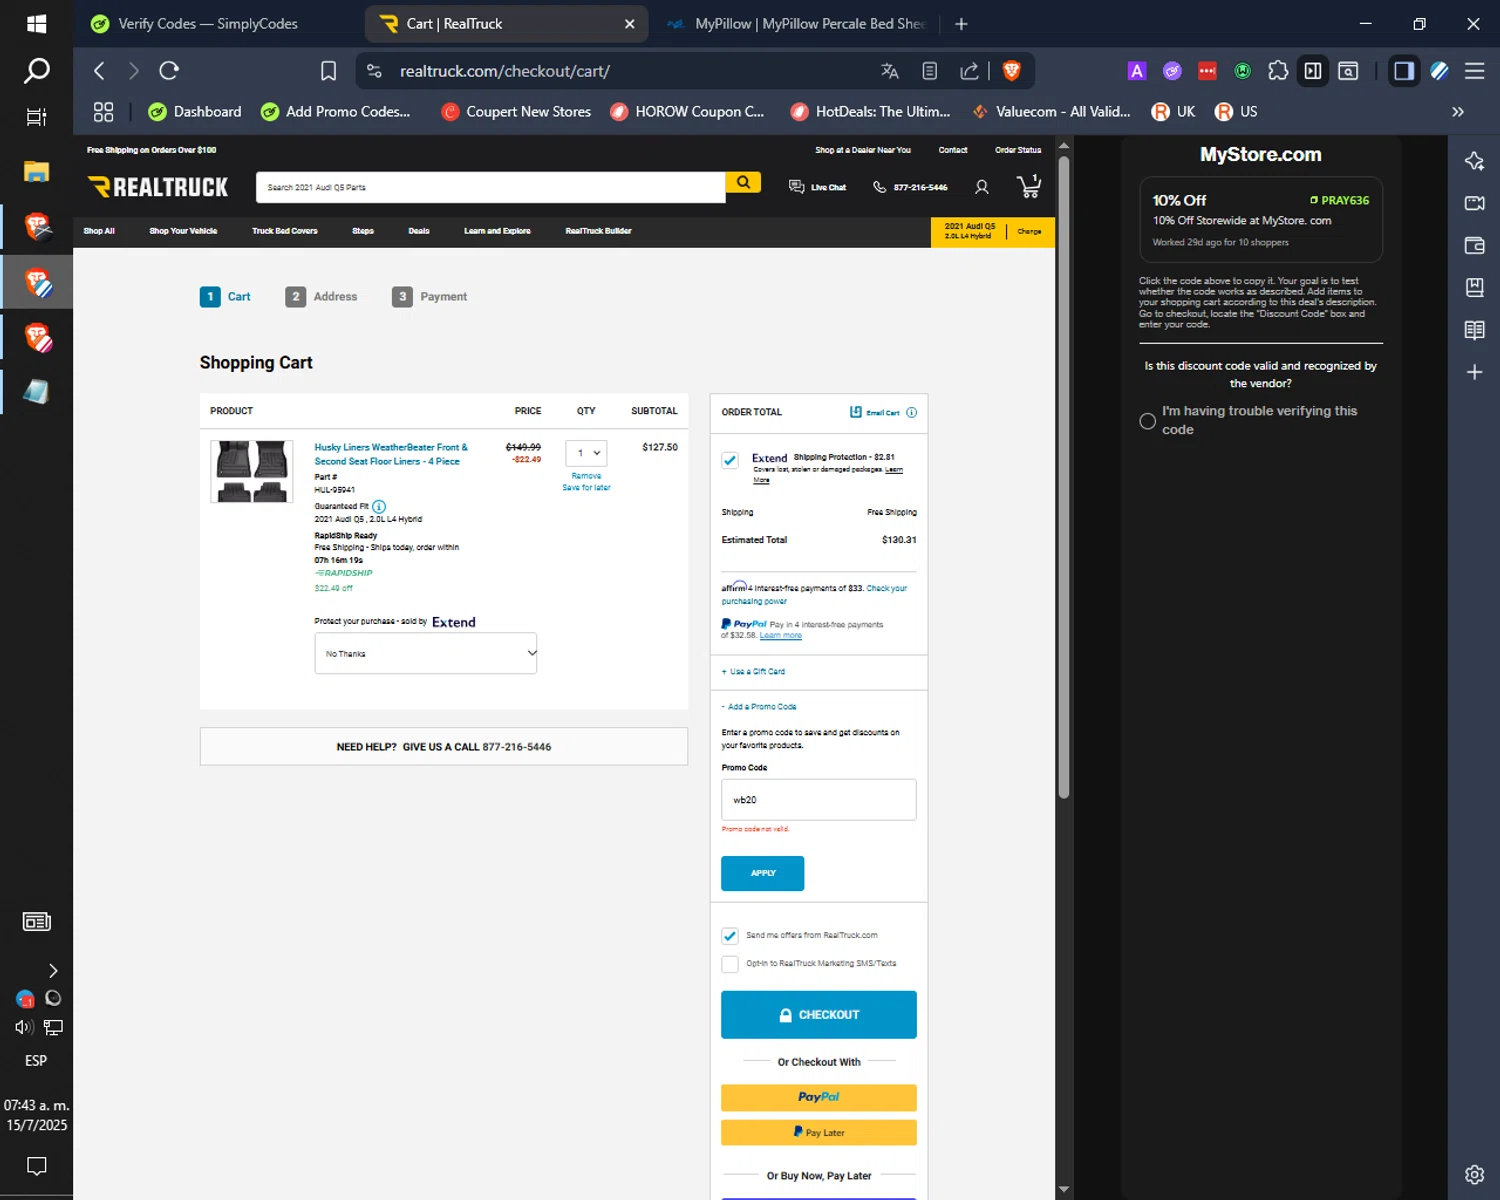Uncheck Send me offers from RealTruck.com

pyautogui.click(x=730, y=936)
